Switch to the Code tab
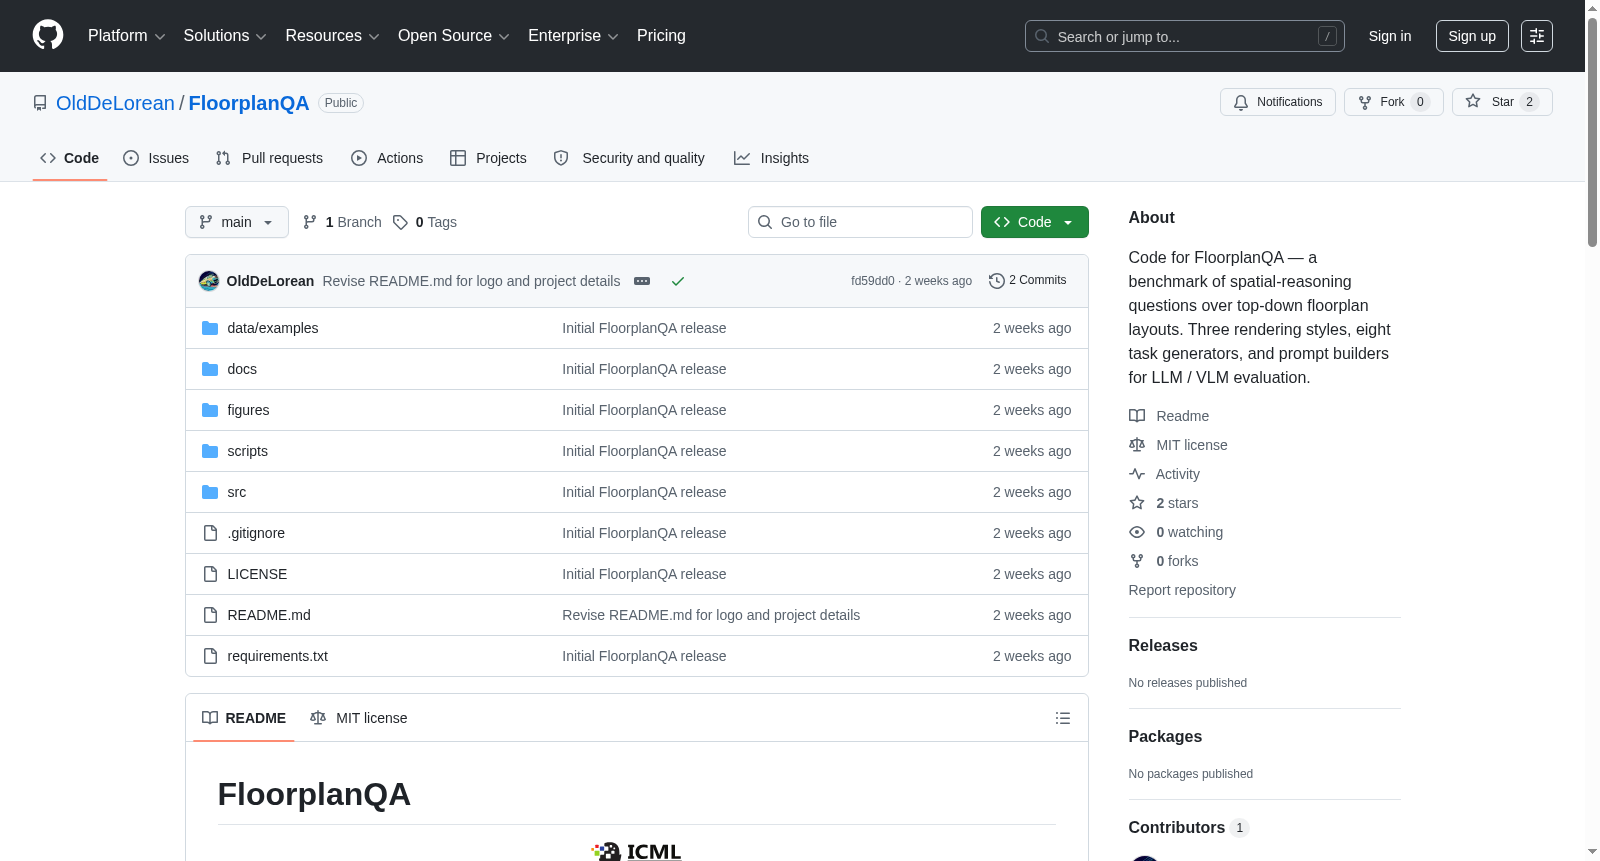The width and height of the screenshot is (1600, 861). [x=70, y=158]
